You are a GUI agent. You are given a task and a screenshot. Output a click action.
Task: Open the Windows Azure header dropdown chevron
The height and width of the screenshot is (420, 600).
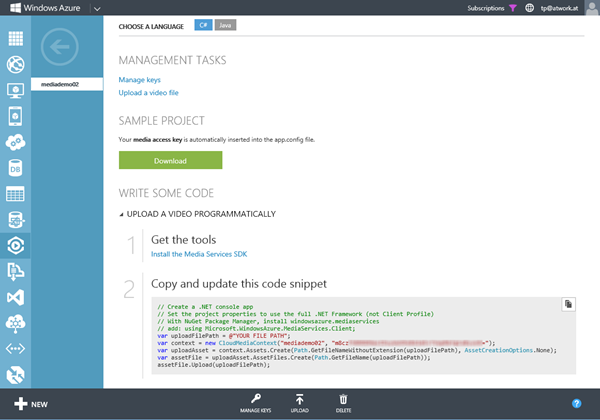(93, 8)
